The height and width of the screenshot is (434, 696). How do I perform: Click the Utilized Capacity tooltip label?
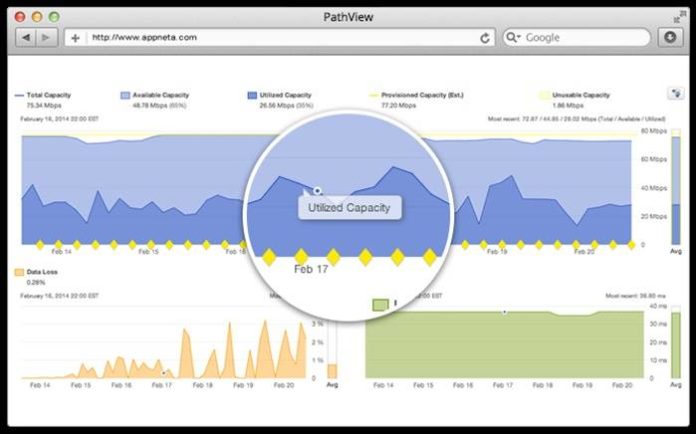click(349, 208)
